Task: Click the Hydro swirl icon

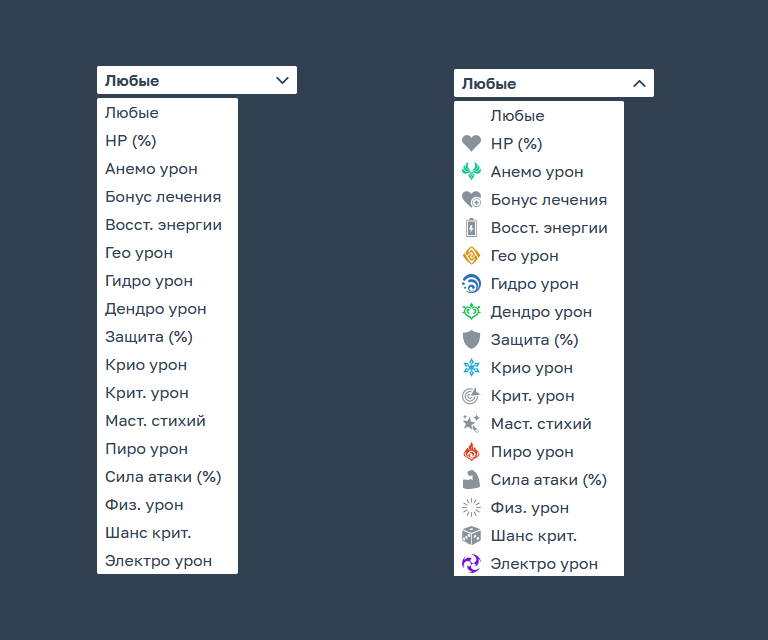Action: point(471,284)
